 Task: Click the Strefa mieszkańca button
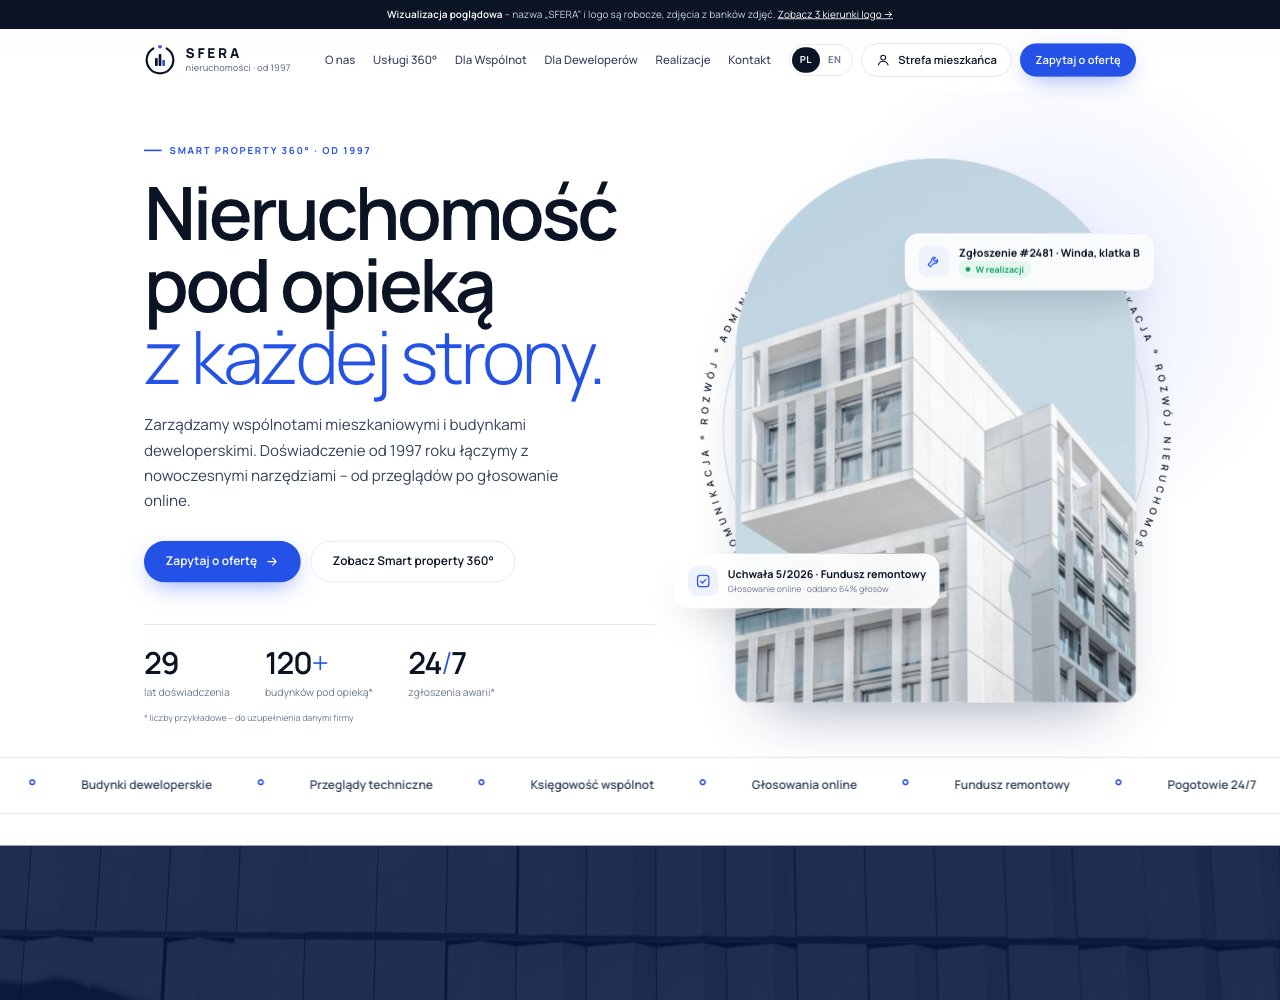point(936,60)
